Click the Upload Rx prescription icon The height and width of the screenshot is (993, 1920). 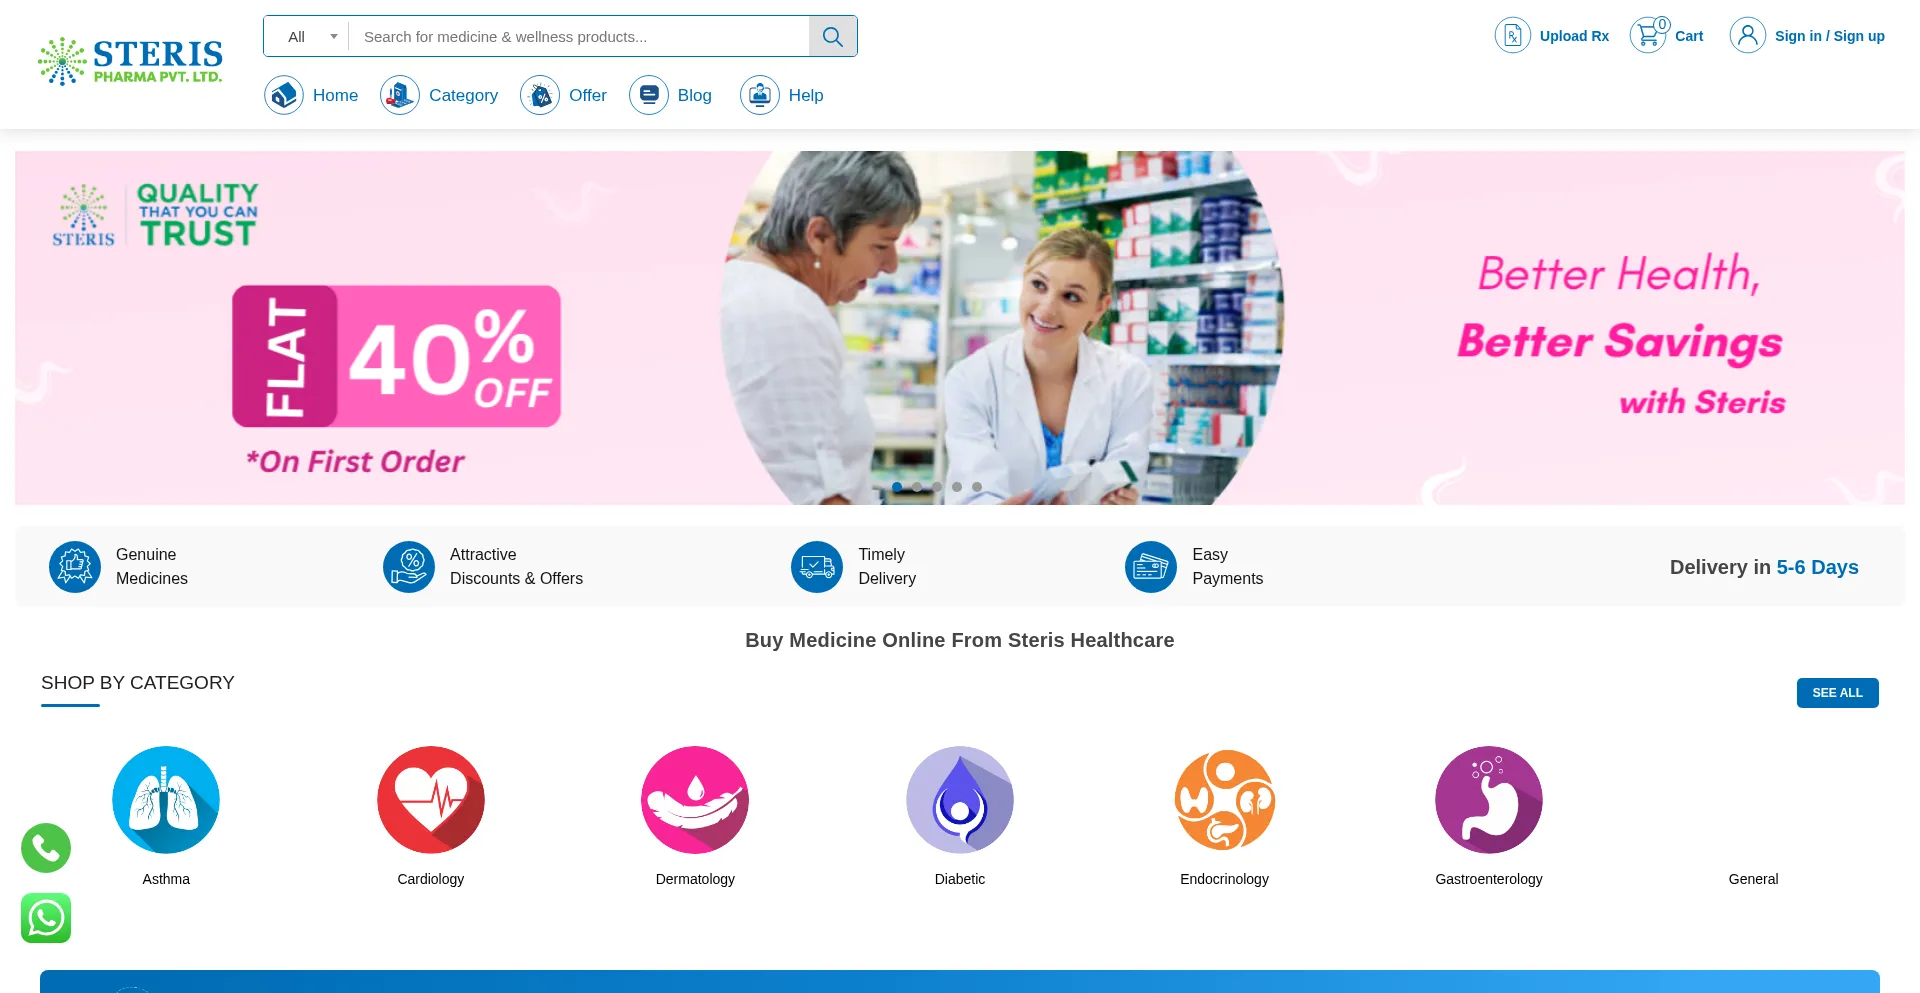pyautogui.click(x=1512, y=36)
